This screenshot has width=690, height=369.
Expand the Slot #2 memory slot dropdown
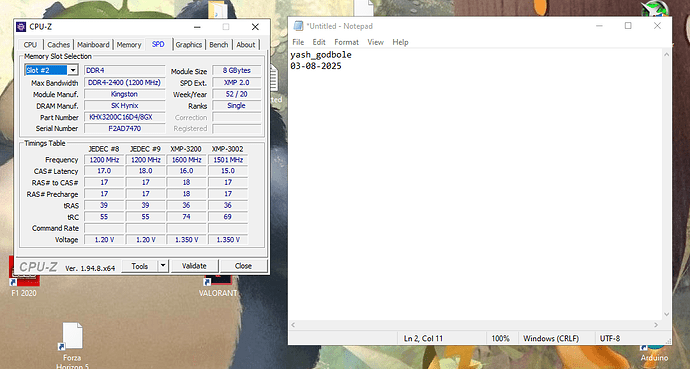73,70
